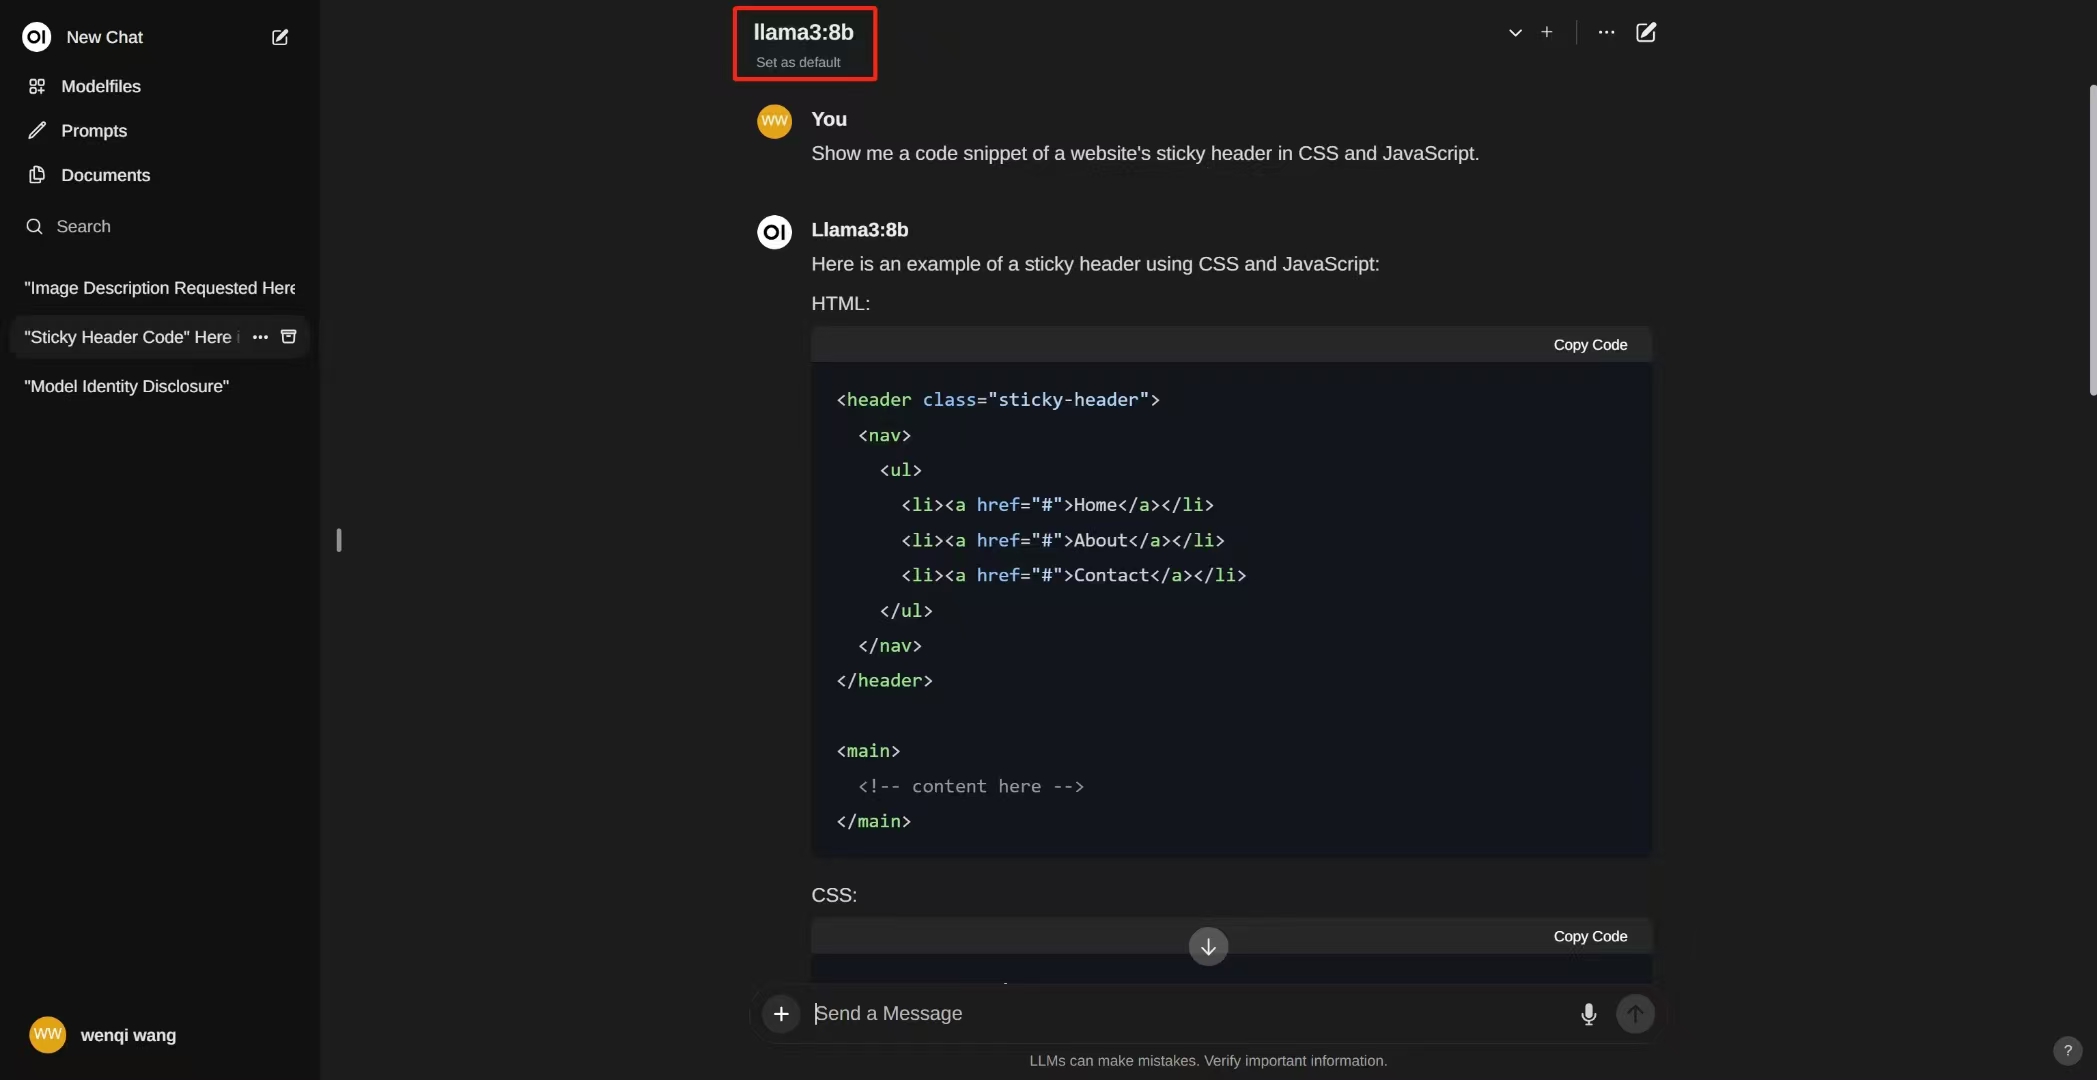Click the Home list item code line
The height and width of the screenshot is (1080, 2097).
click(1057, 505)
